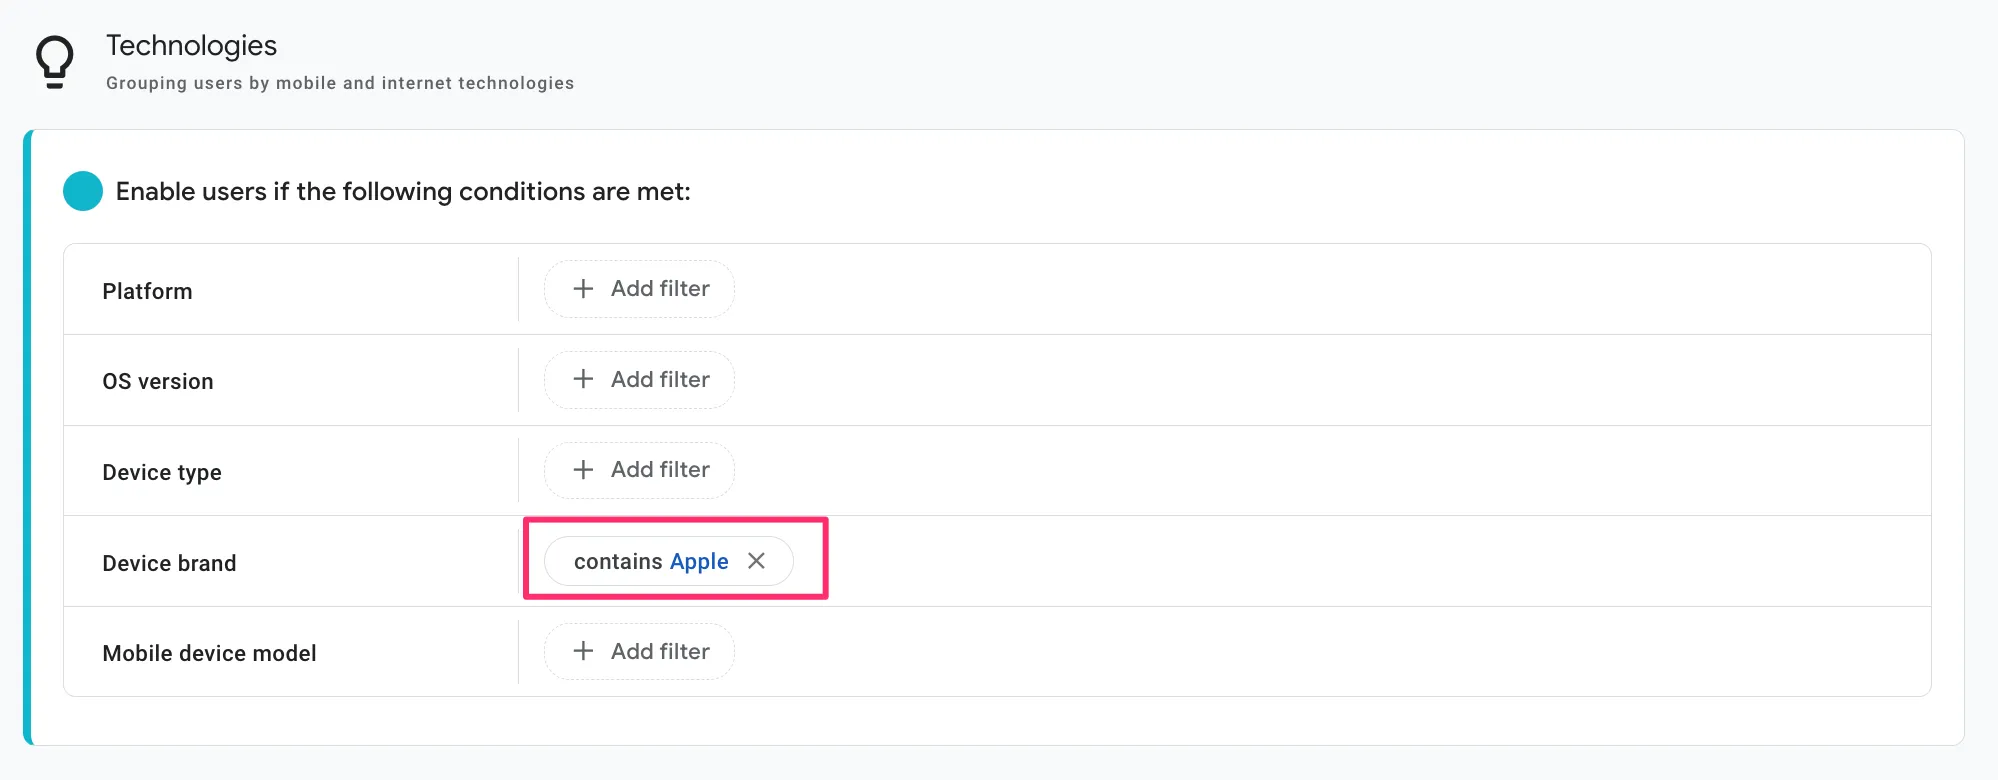Screen dimensions: 1998x780
Task: Click the plus icon in OS version row
Action: (583, 379)
